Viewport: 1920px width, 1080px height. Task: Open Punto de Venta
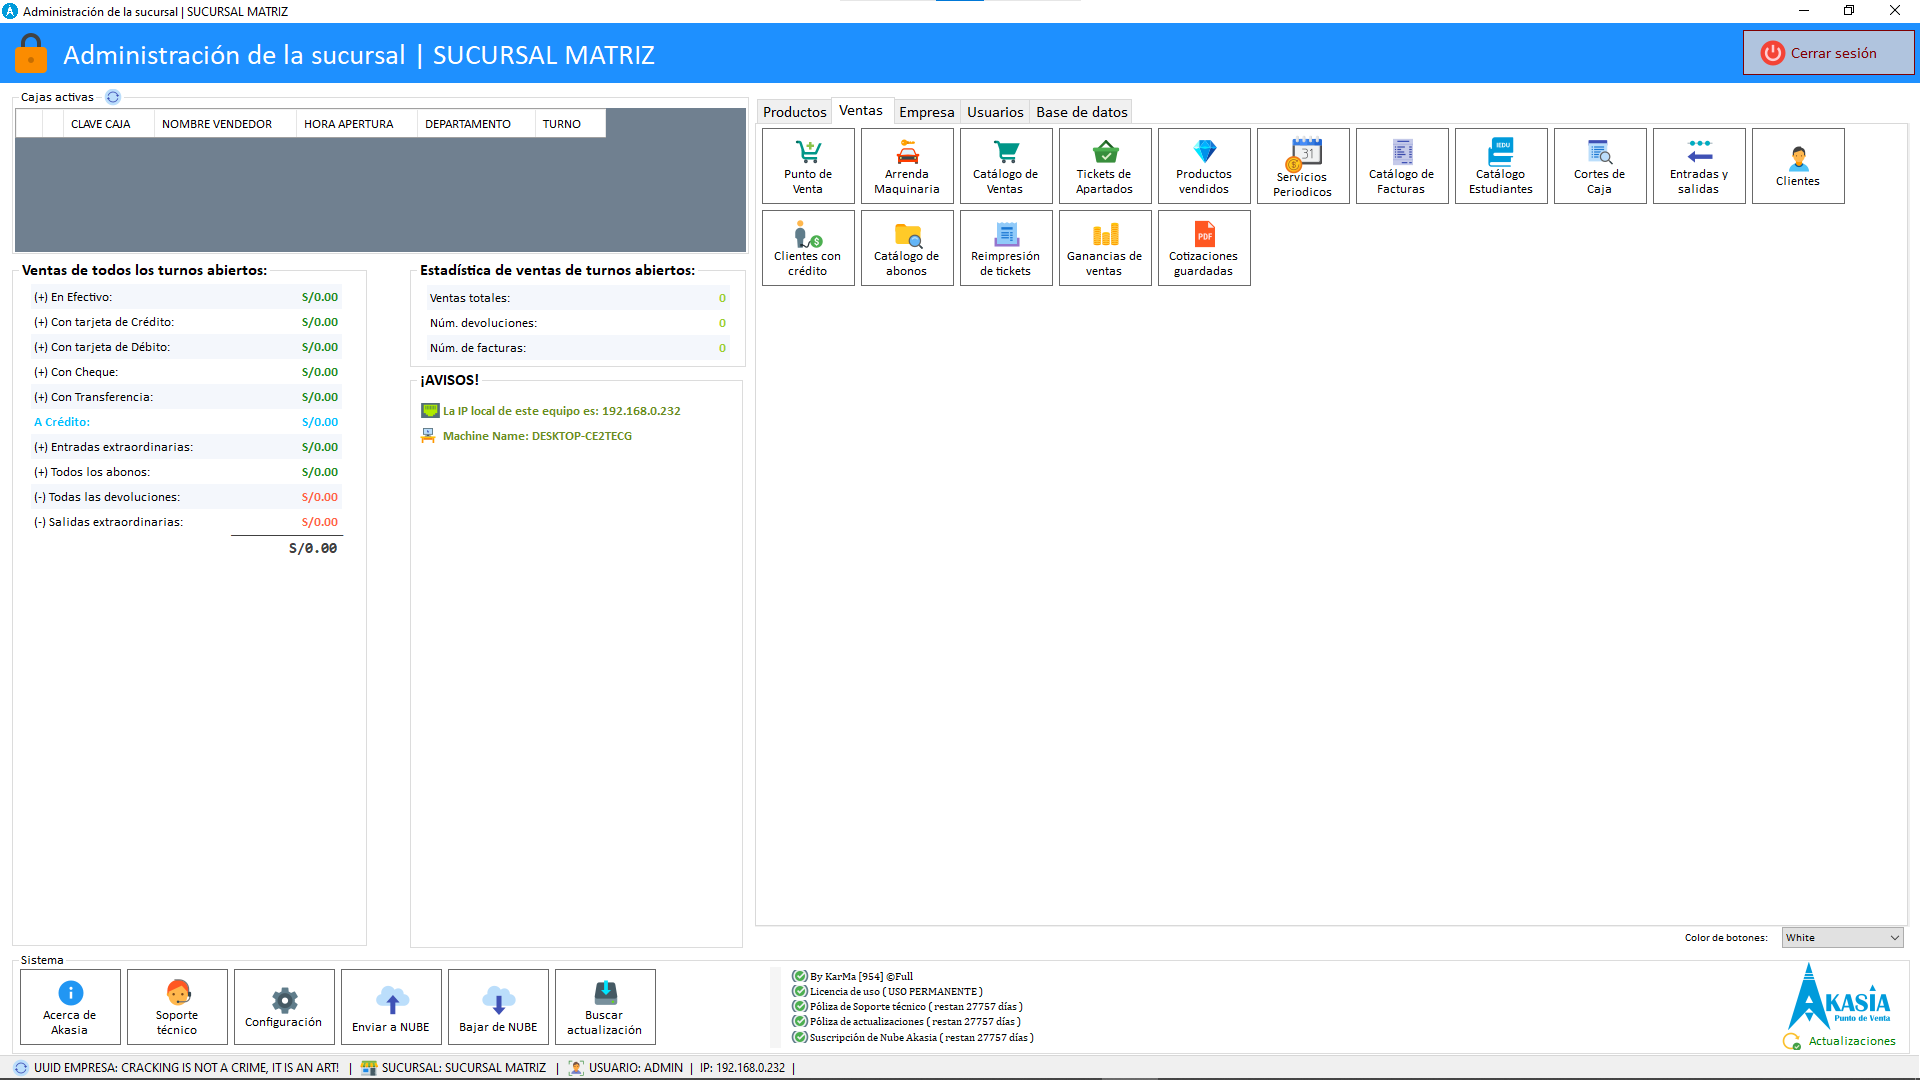click(x=808, y=166)
